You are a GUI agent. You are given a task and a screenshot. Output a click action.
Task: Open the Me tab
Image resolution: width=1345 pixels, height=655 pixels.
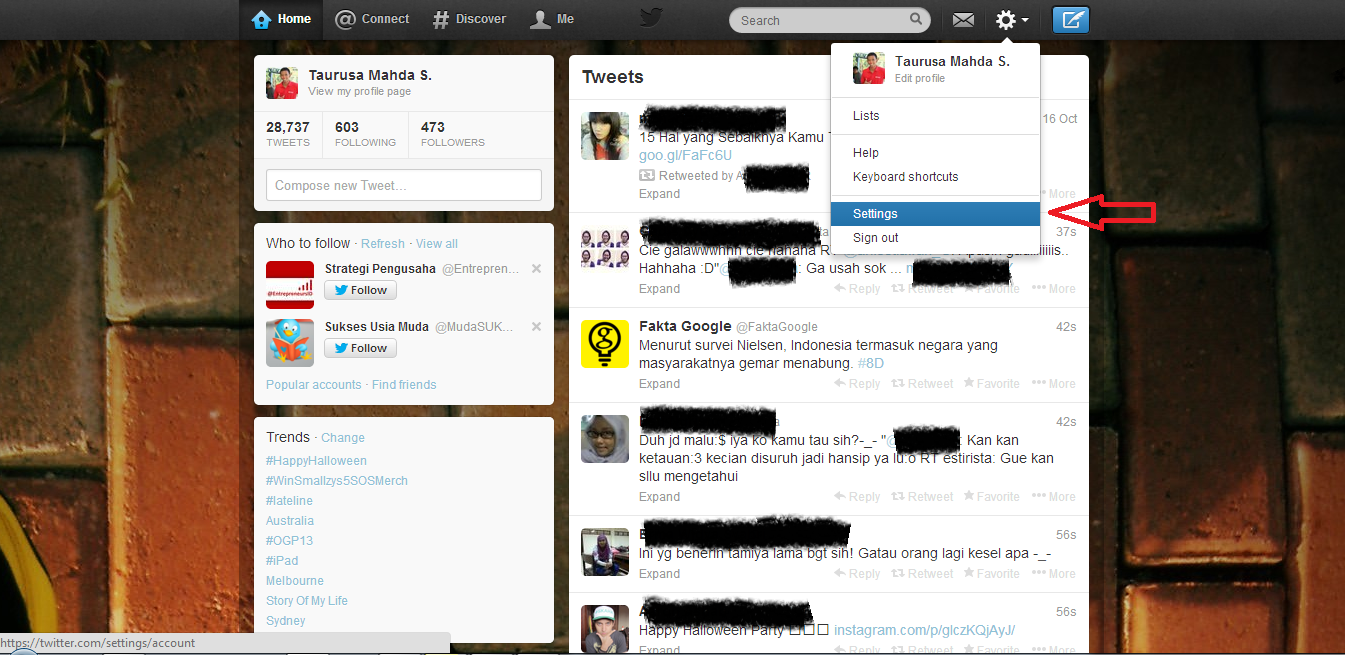click(552, 19)
